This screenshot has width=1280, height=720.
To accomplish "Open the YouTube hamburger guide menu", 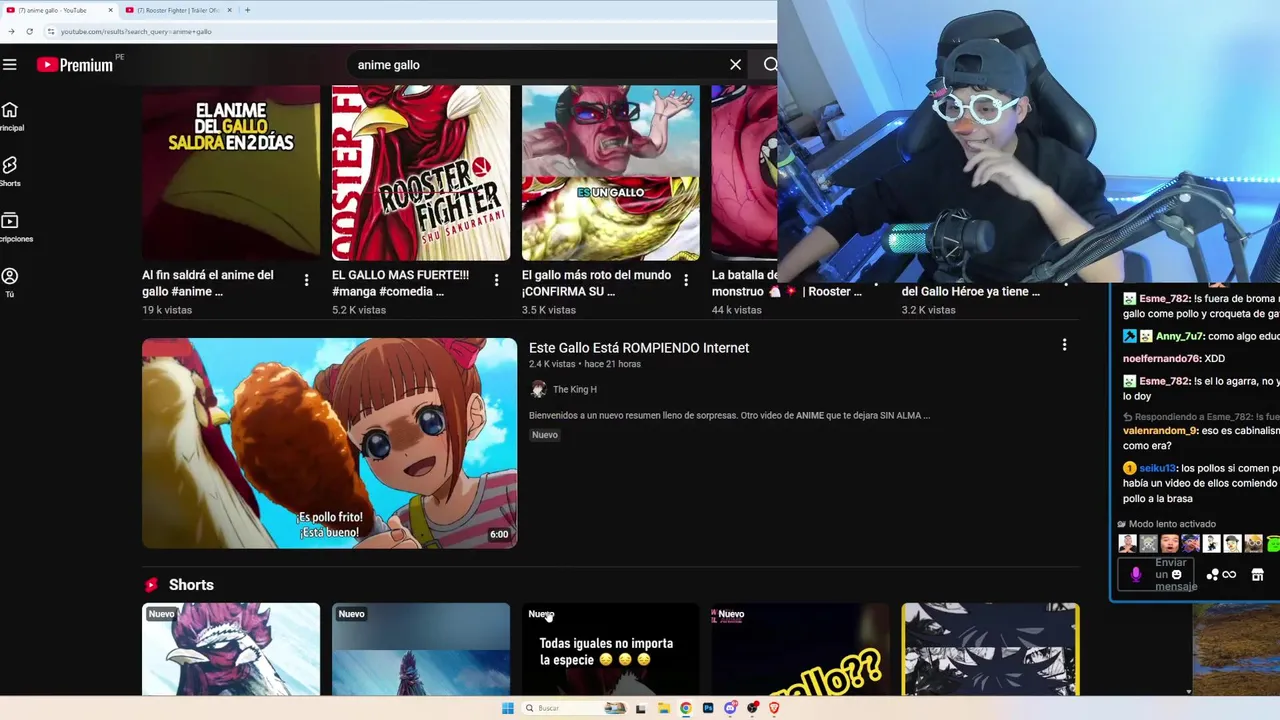I will [x=10, y=65].
